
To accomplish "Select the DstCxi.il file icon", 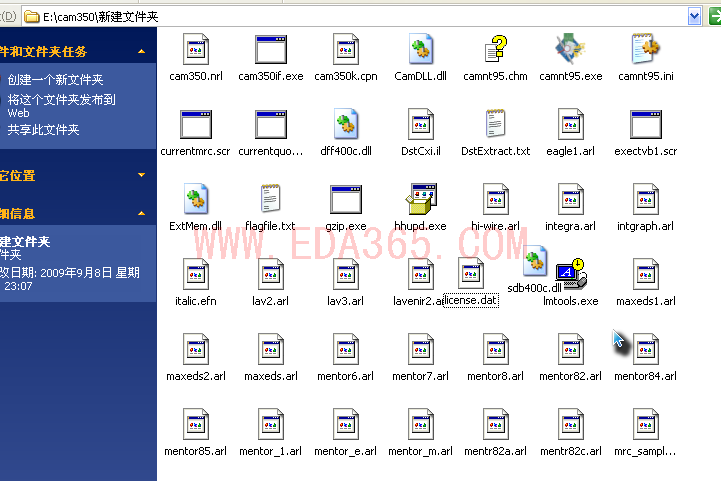I will click(421, 124).
